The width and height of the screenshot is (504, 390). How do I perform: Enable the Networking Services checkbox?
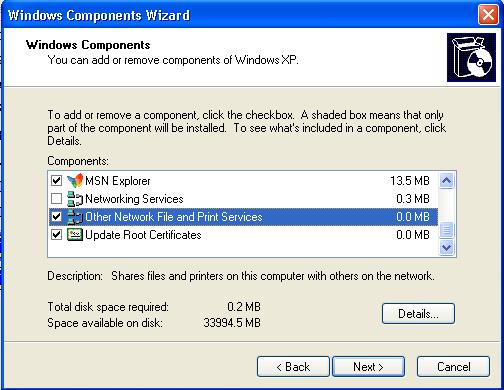tap(56, 199)
